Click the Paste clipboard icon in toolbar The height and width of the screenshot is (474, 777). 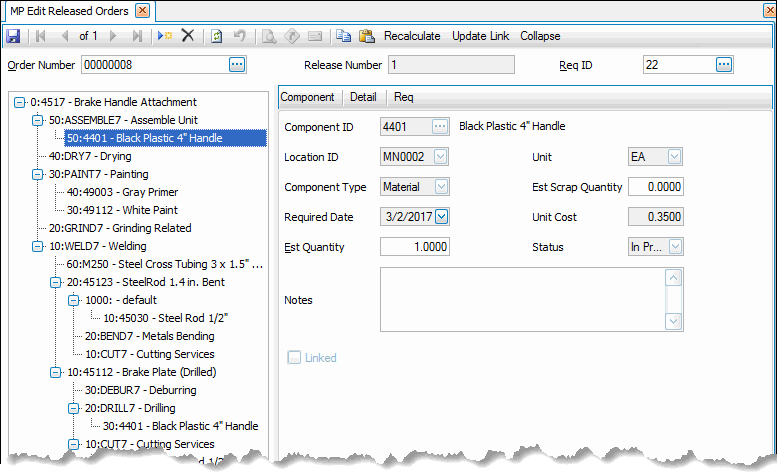point(366,36)
